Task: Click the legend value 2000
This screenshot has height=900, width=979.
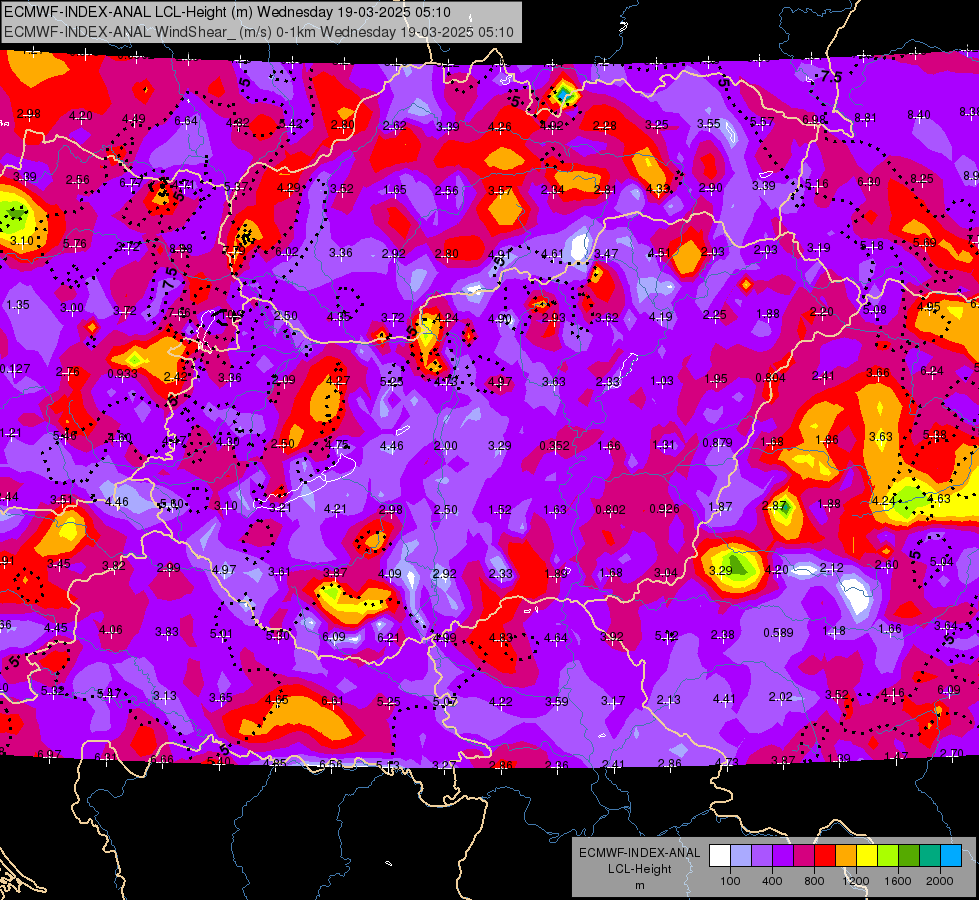Action: click(940, 881)
